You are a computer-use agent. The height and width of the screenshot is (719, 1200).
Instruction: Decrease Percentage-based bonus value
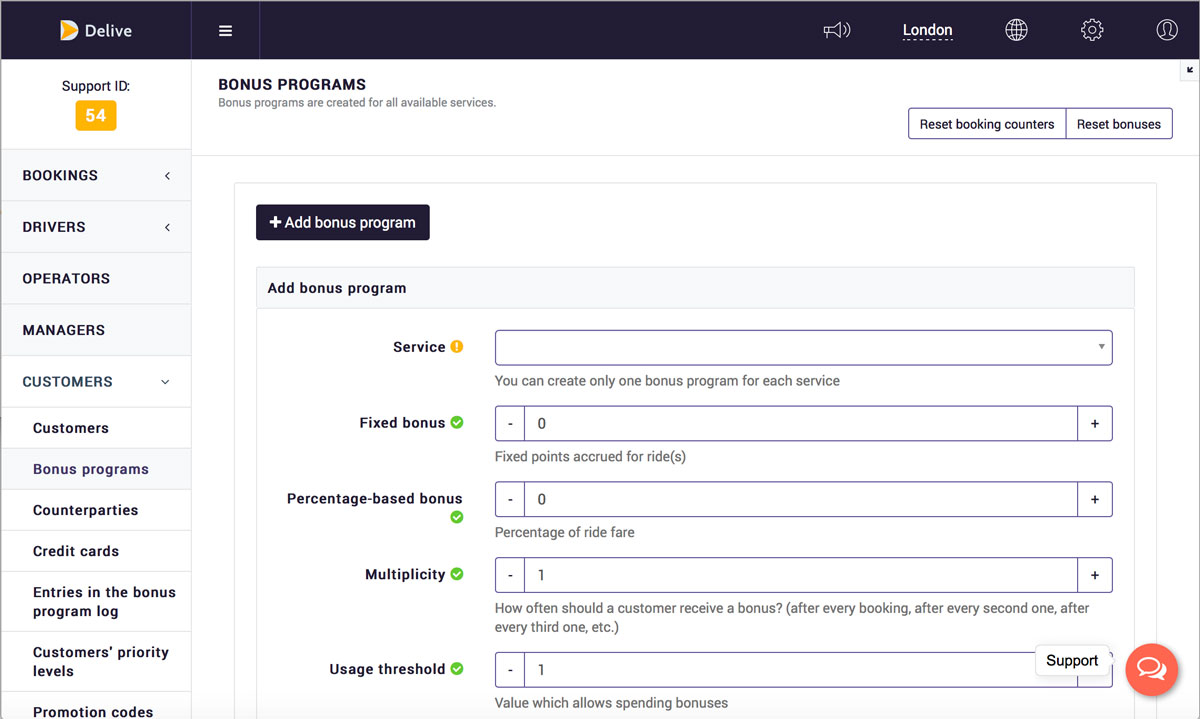click(x=510, y=499)
